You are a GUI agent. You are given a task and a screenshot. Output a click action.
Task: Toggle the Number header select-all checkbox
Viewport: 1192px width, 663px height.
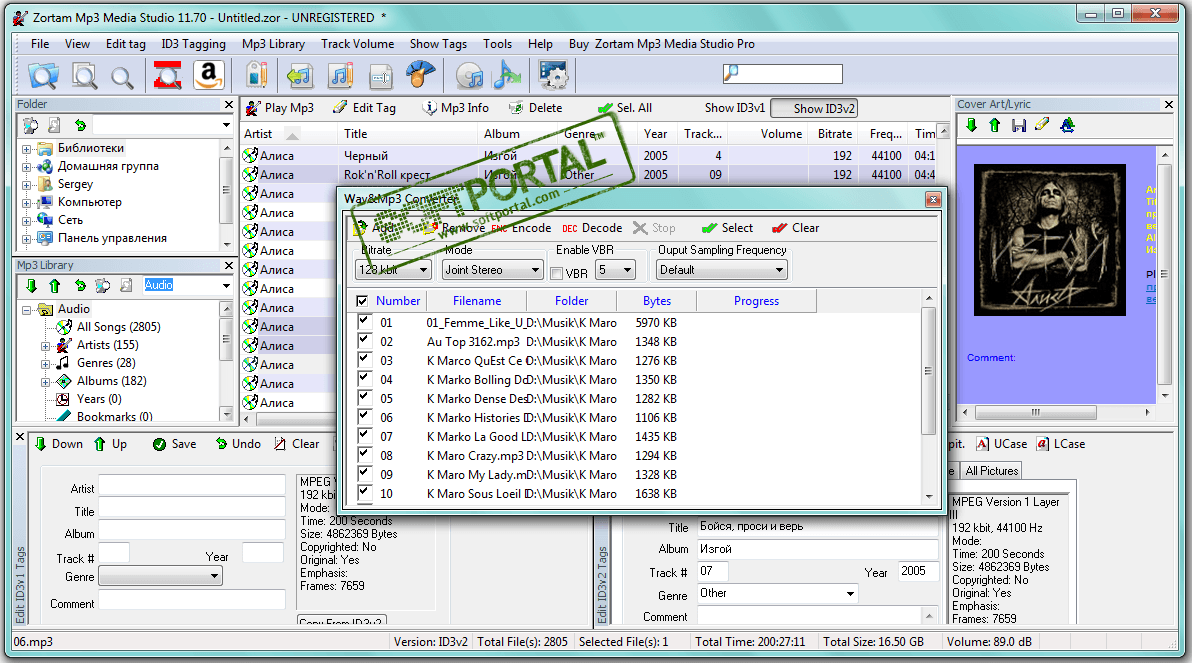click(x=362, y=301)
